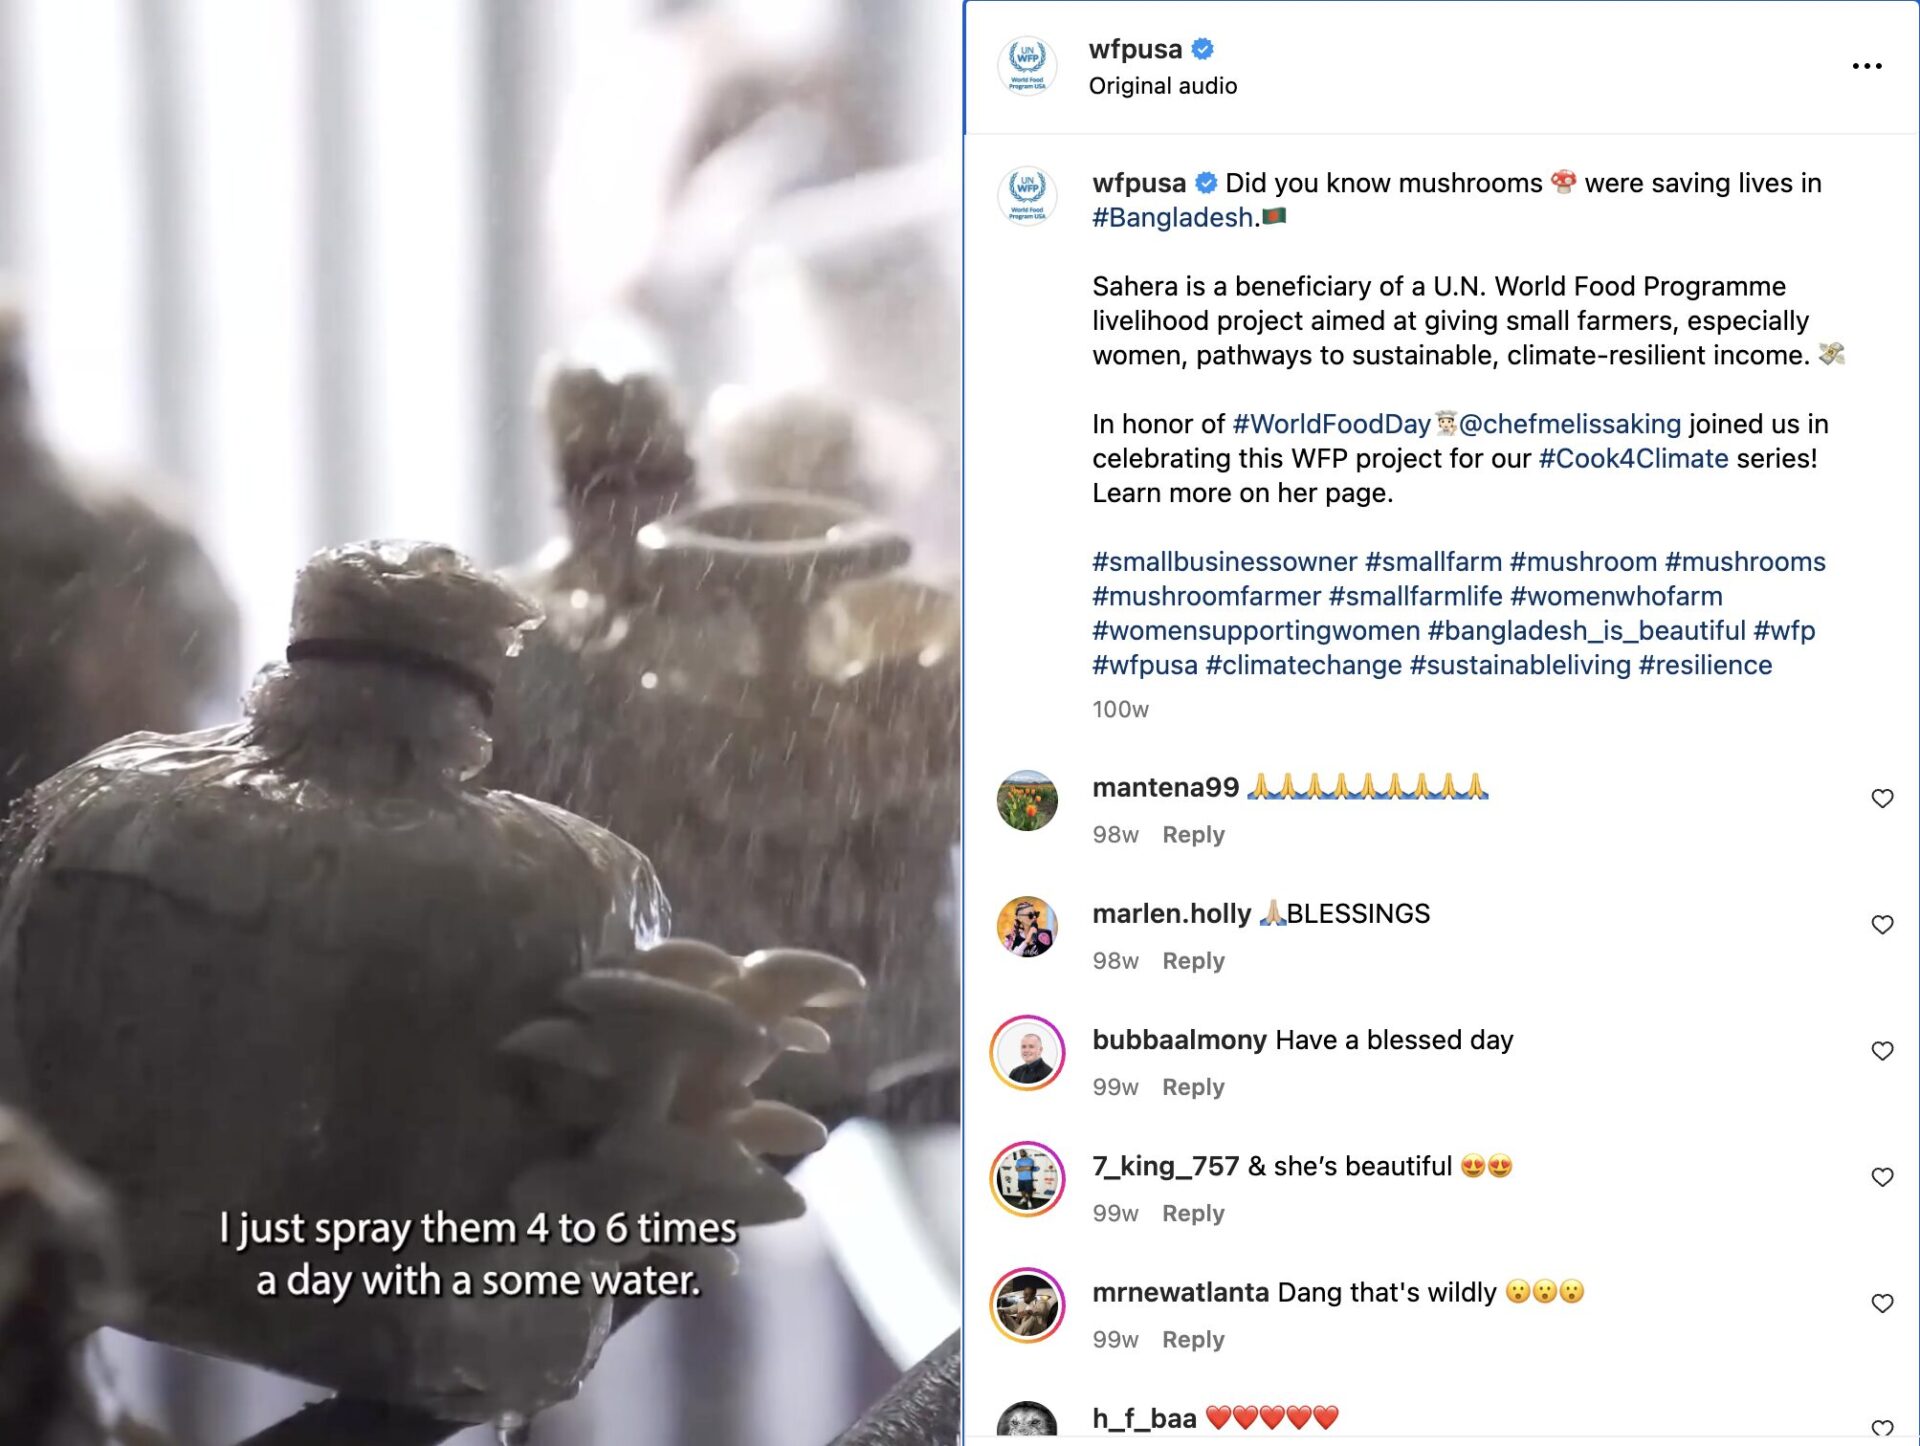Image resolution: width=1920 pixels, height=1446 pixels.
Task: Pause the mushroom video
Action: (x=480, y=723)
